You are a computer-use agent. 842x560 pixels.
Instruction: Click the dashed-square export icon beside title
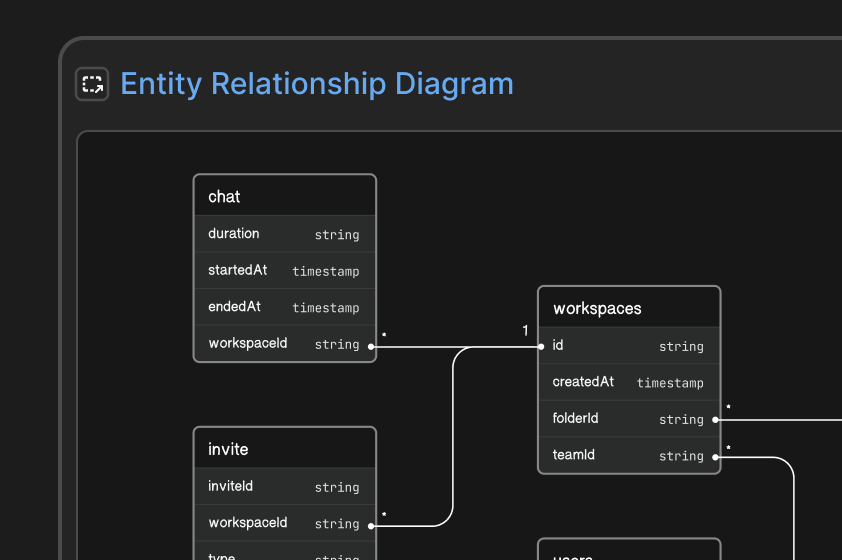coord(92,84)
